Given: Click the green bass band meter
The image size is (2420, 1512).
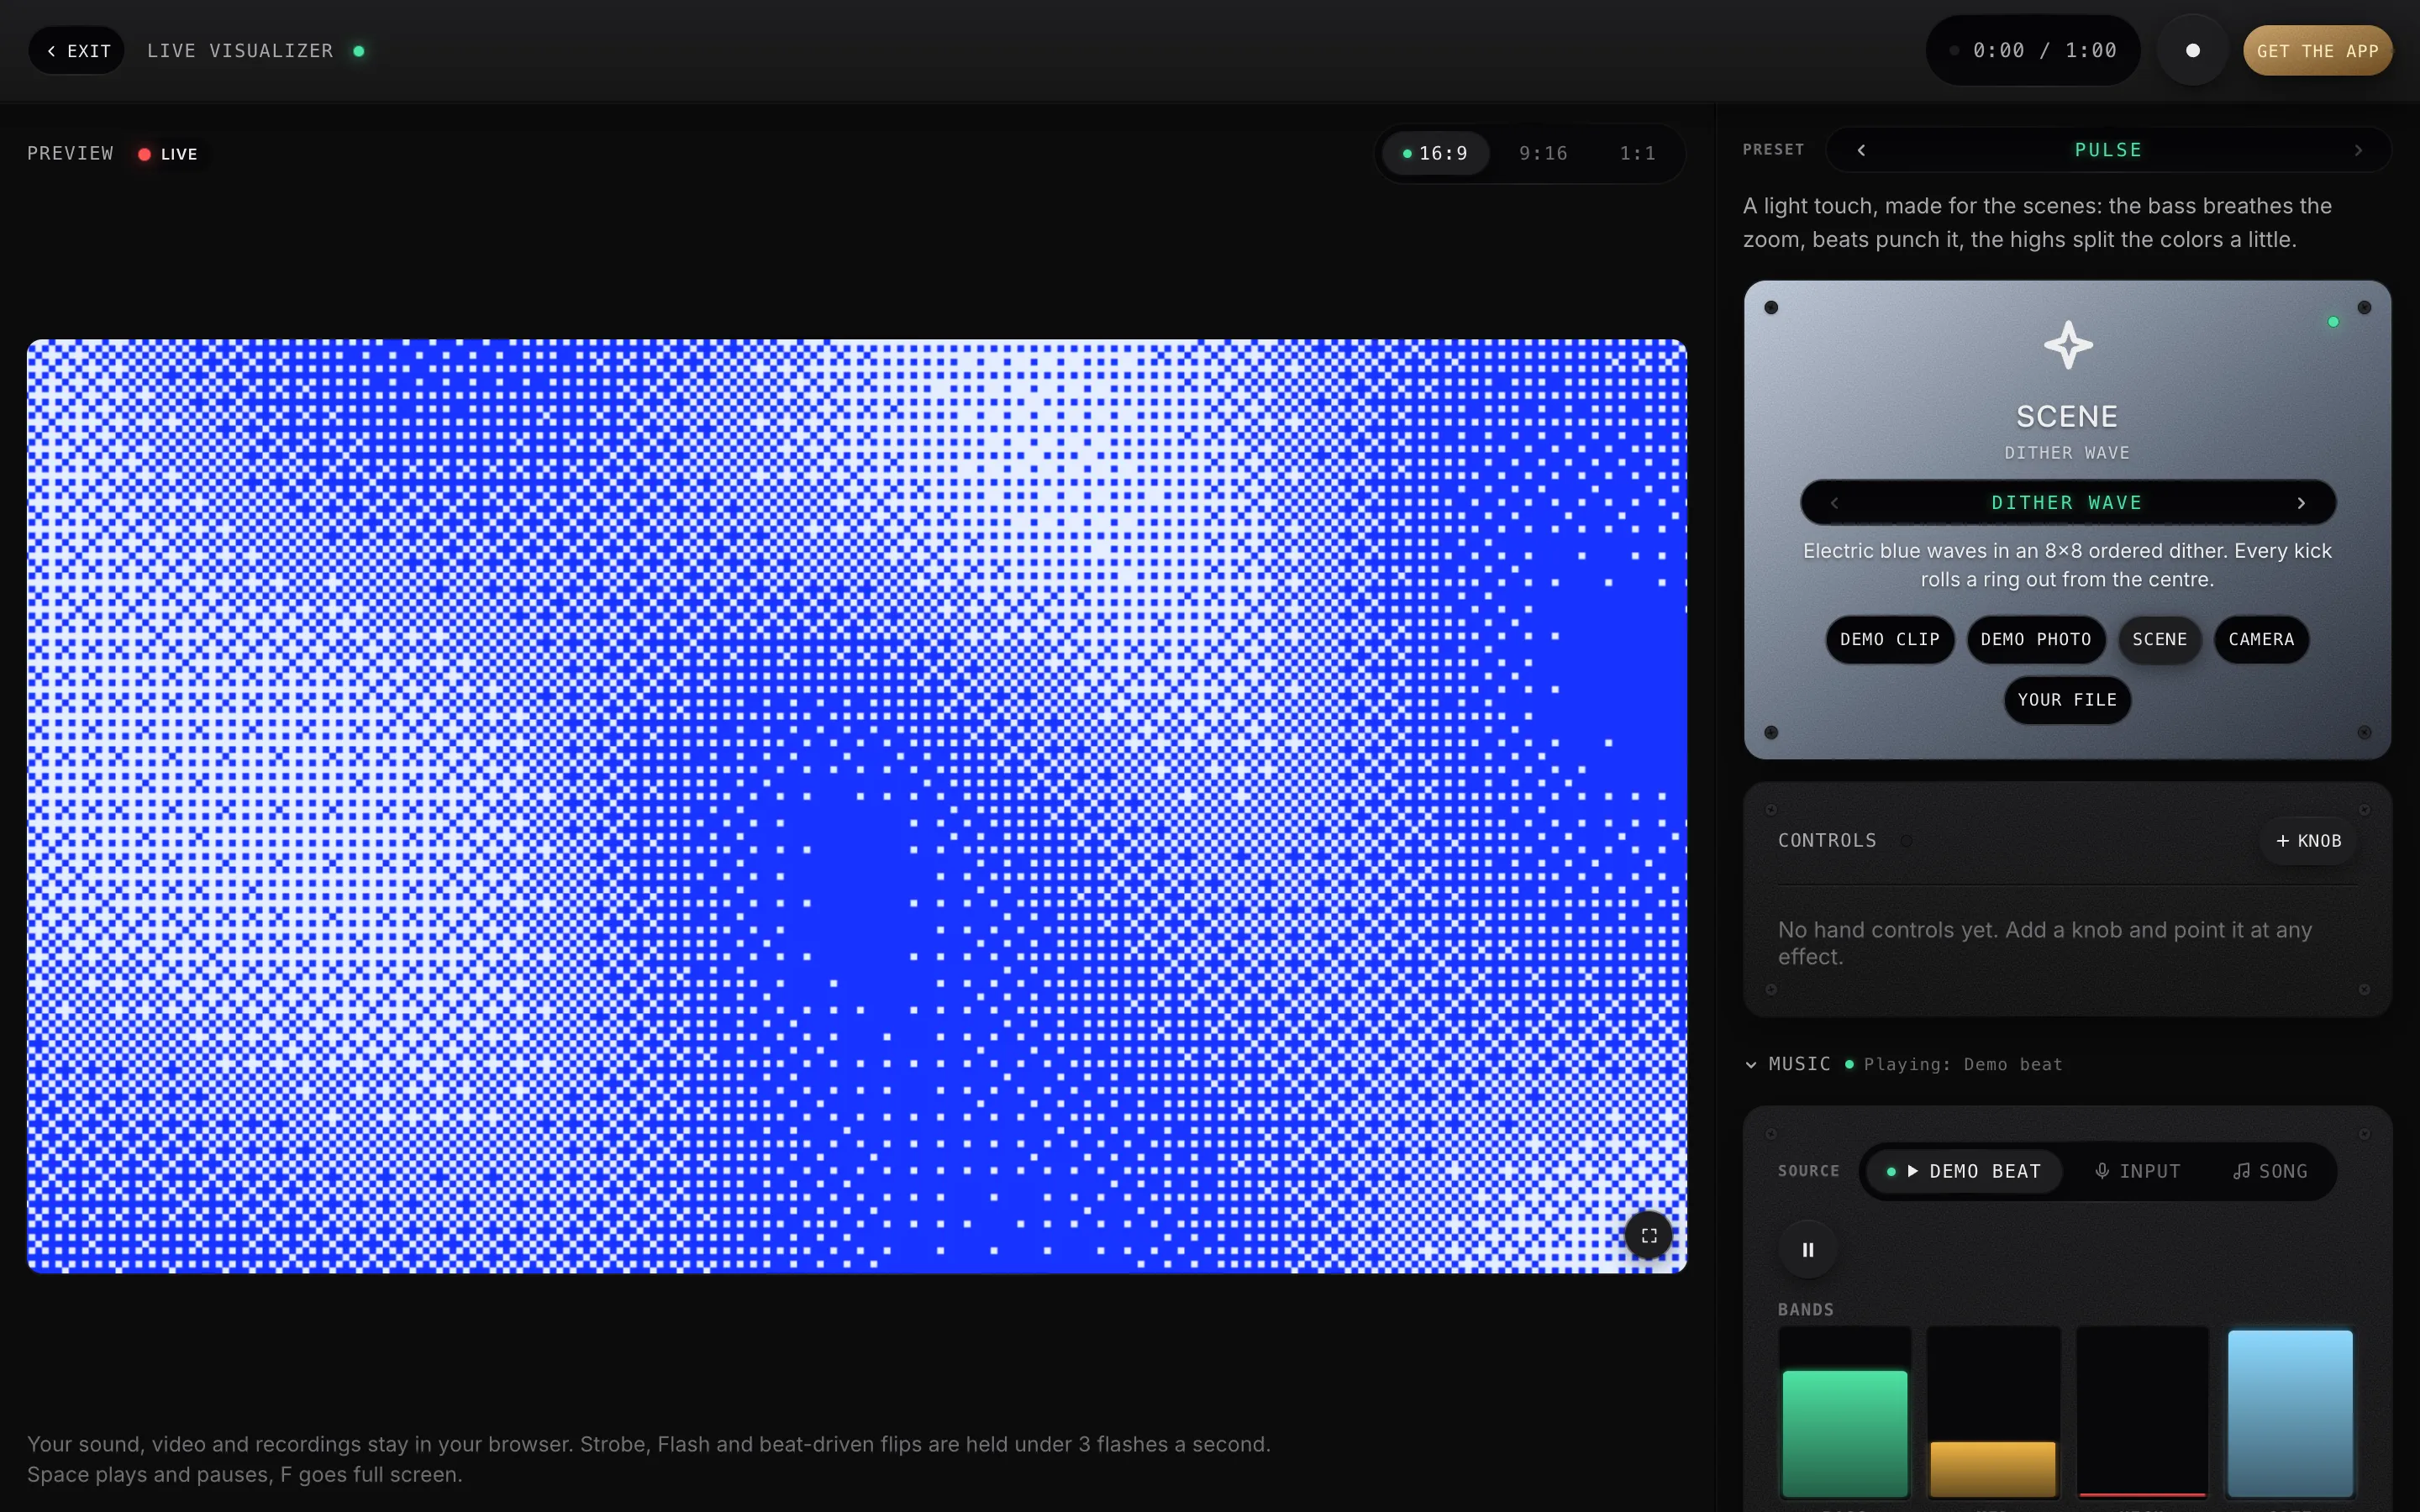Looking at the screenshot, I should pos(1844,1413).
